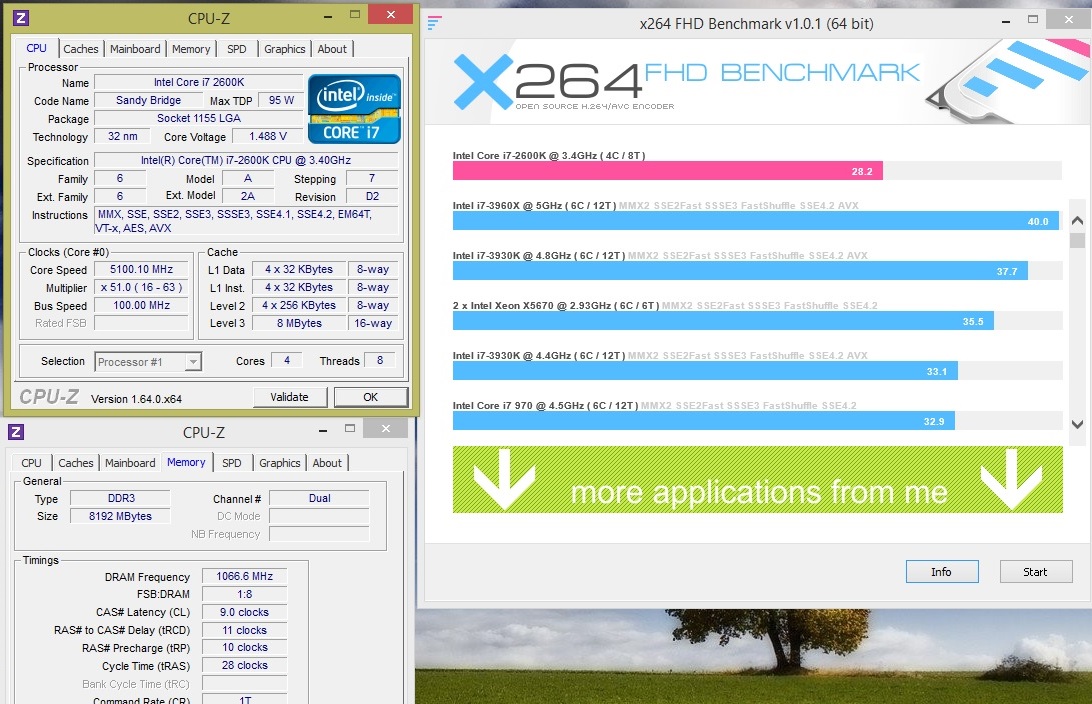Click OK button in top CPU-Z window
Screen dimensions: 1092x704
pyautogui.click(x=370, y=397)
